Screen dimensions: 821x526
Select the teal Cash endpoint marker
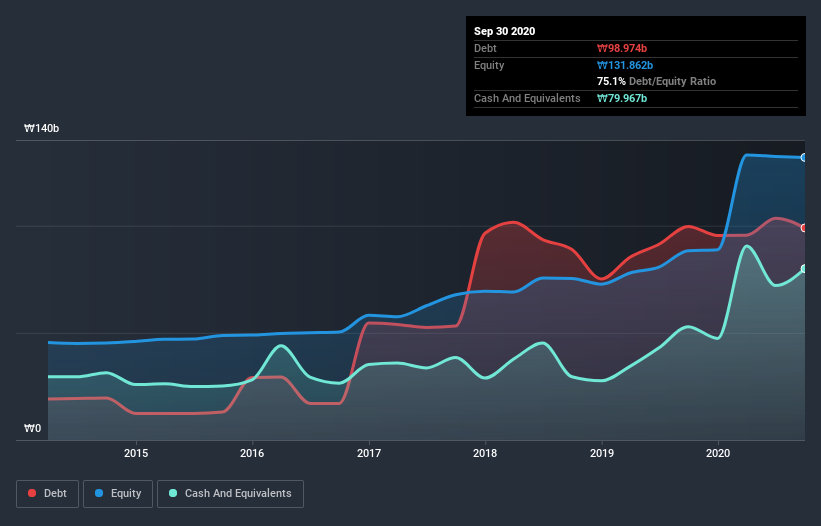804,268
